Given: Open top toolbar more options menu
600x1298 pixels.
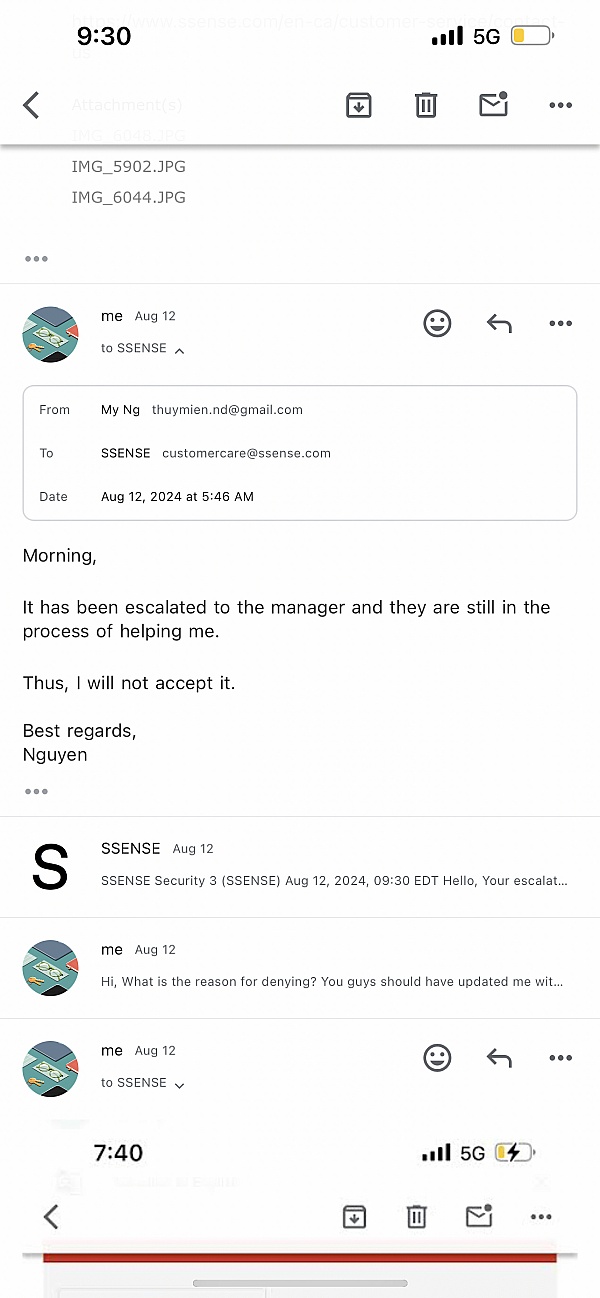Looking at the screenshot, I should 560,105.
